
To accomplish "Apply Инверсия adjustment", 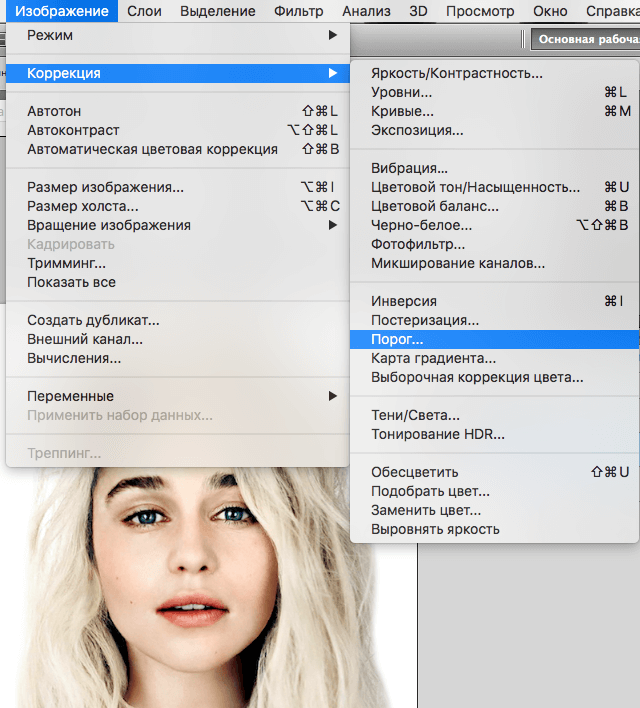I will tap(495, 301).
